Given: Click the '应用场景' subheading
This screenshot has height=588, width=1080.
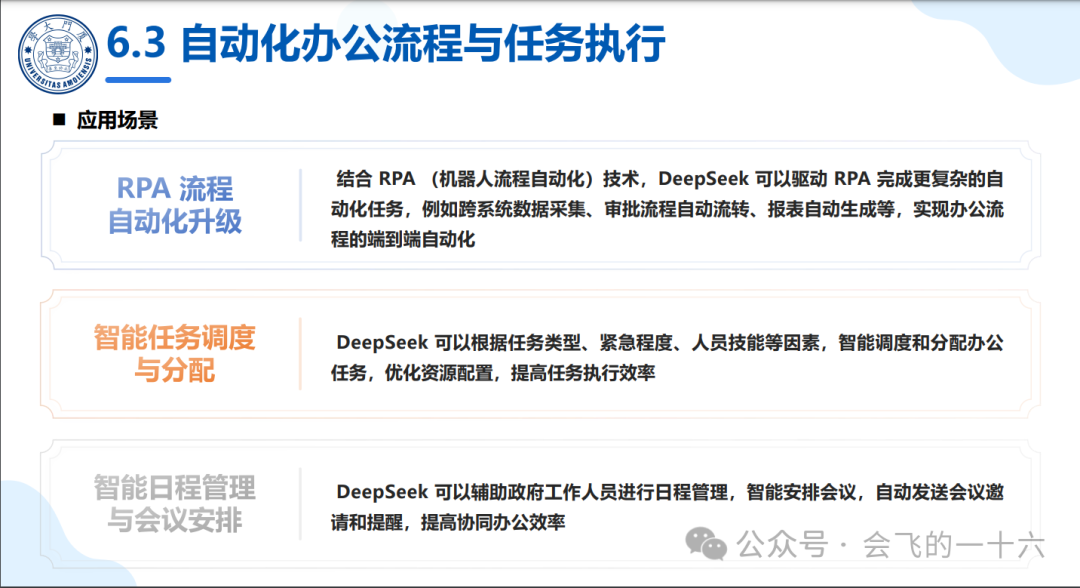Looking at the screenshot, I should pos(117,120).
